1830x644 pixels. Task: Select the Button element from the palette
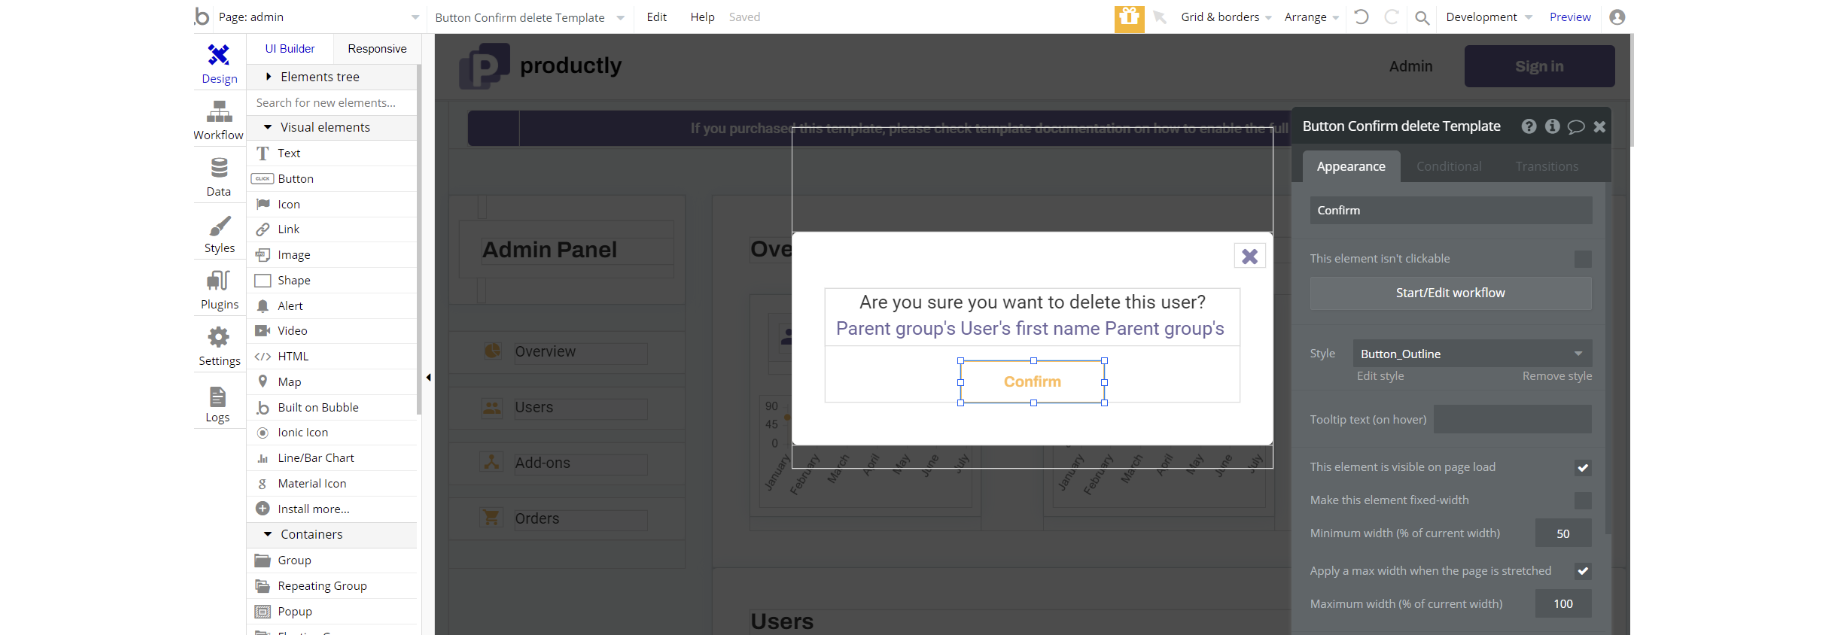tap(332, 179)
